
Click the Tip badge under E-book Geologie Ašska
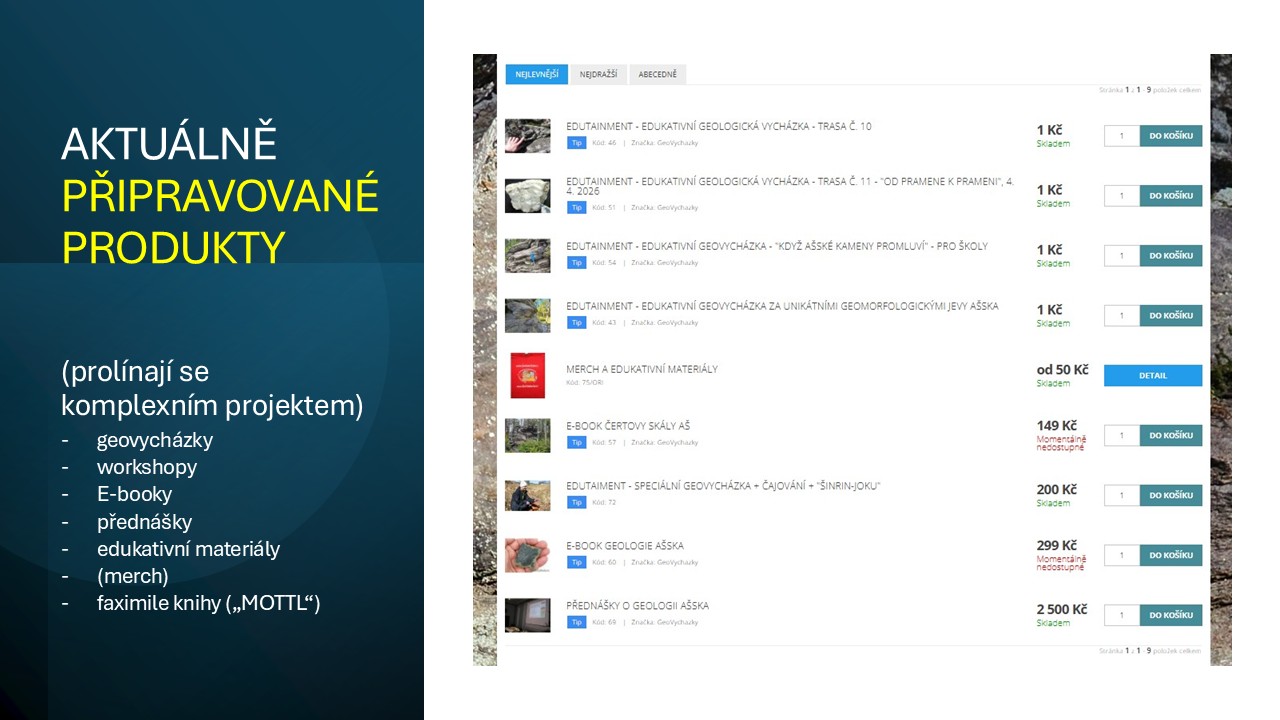click(576, 562)
